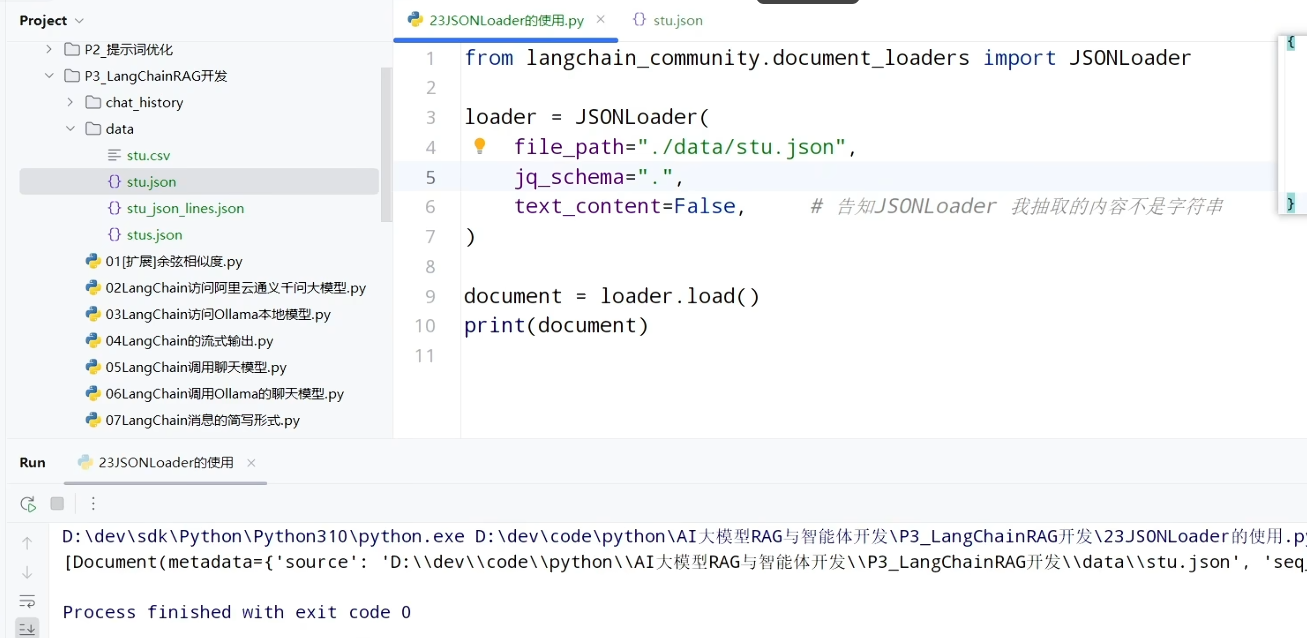
Task: Jump up the stack trace with the up arrow
Action: click(27, 543)
